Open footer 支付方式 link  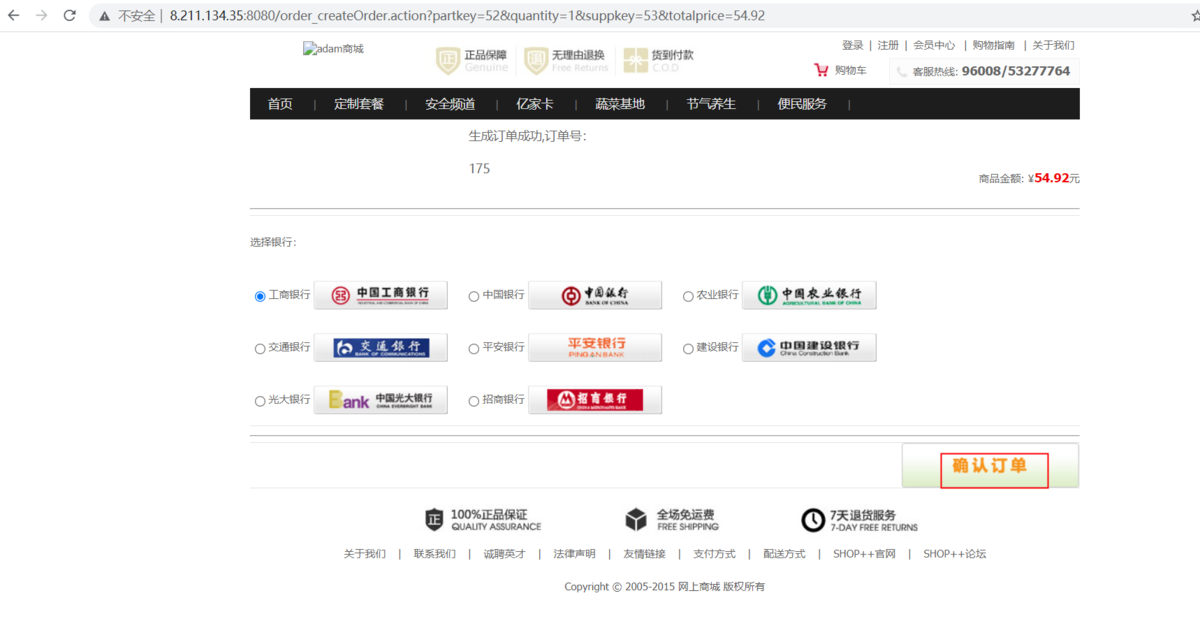(715, 554)
